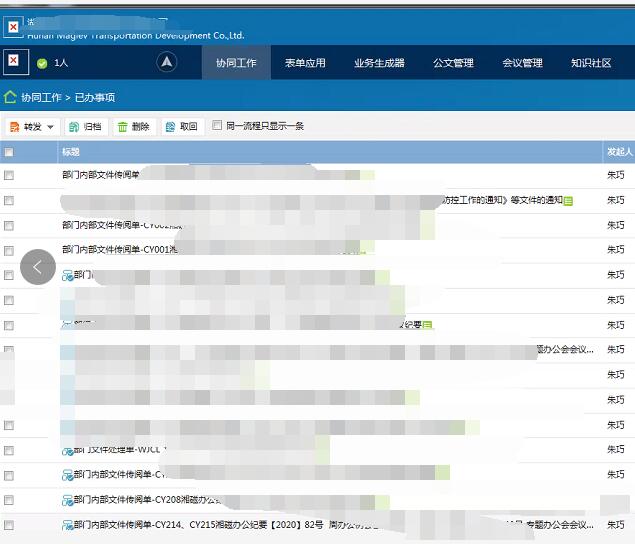Click the gray left-arrow back circle

[38, 267]
